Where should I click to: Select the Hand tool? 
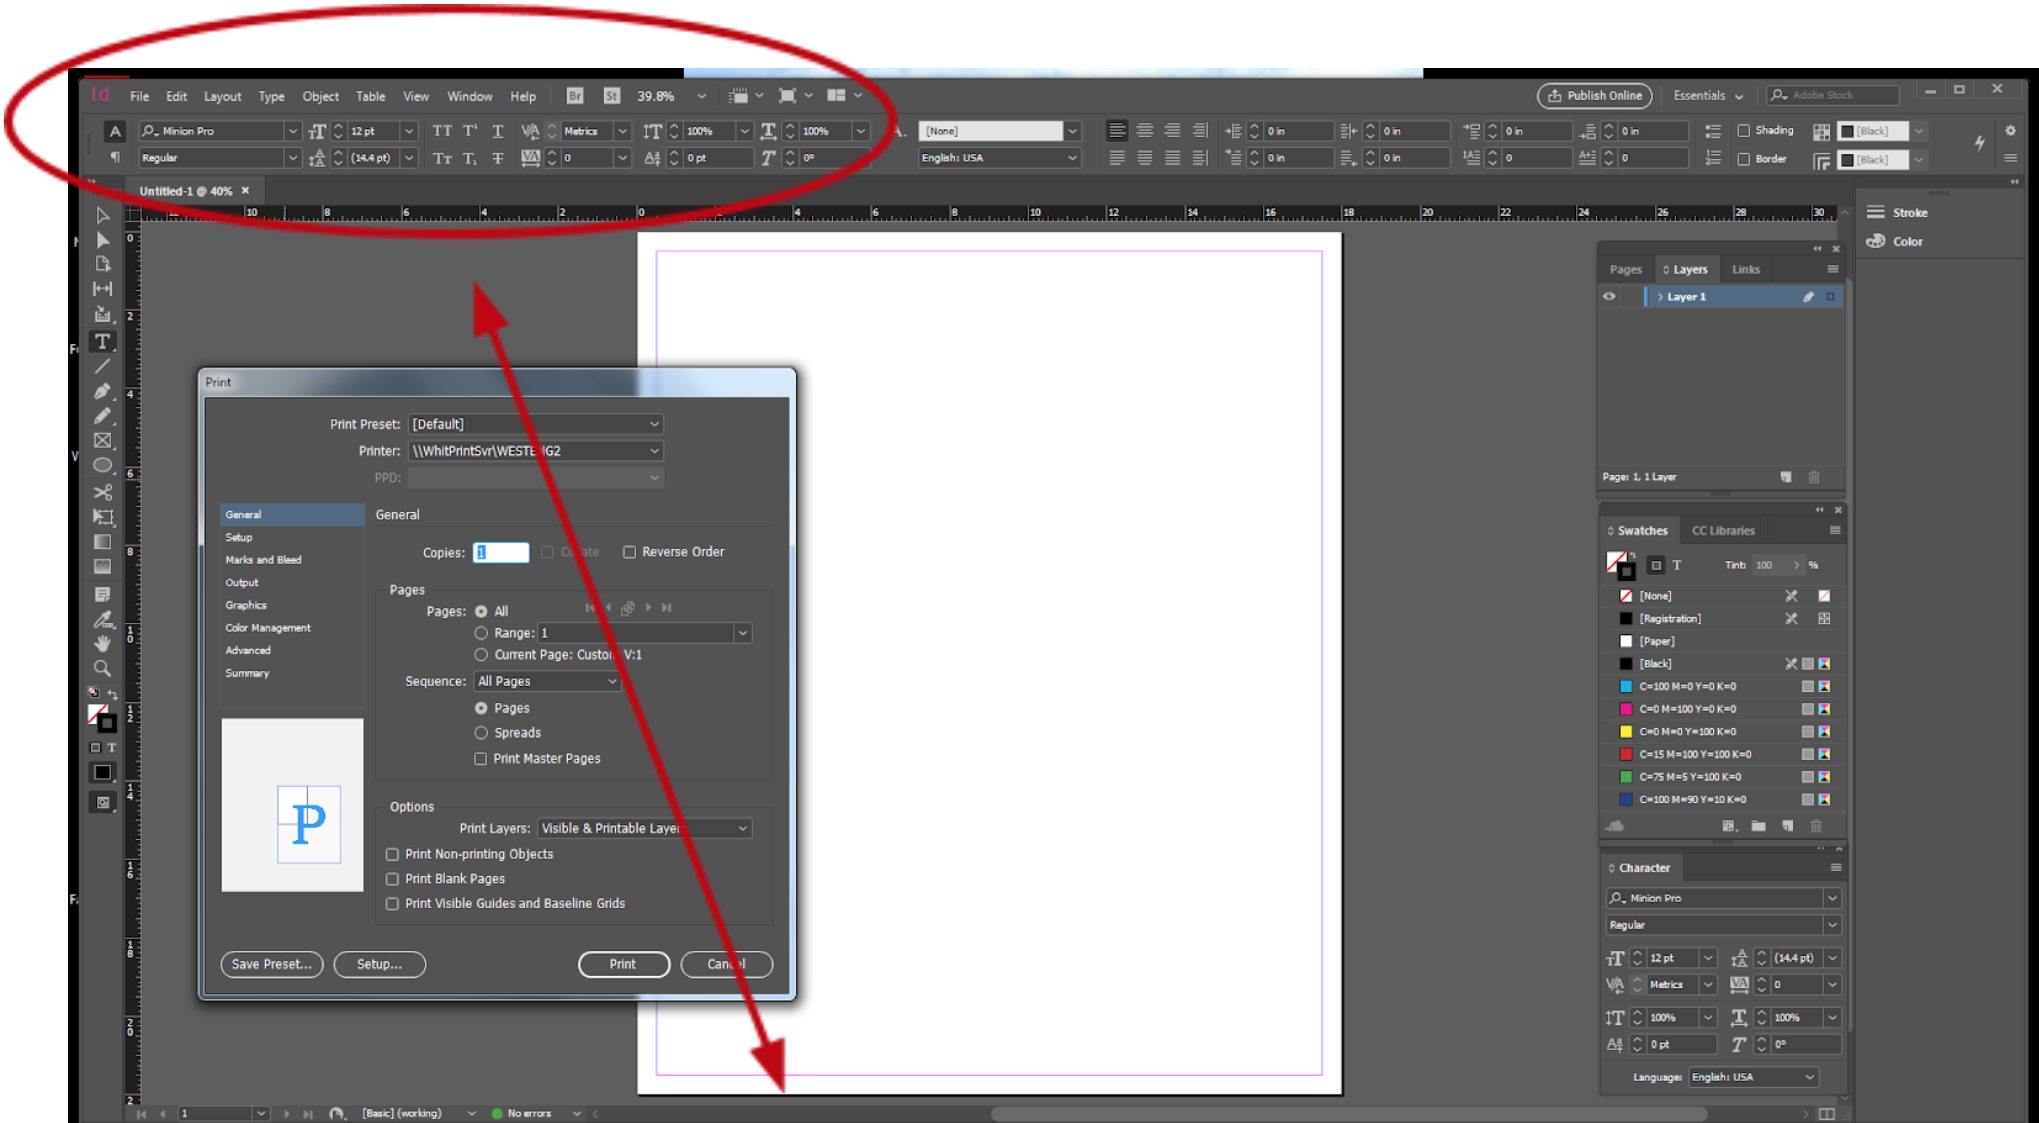(102, 643)
